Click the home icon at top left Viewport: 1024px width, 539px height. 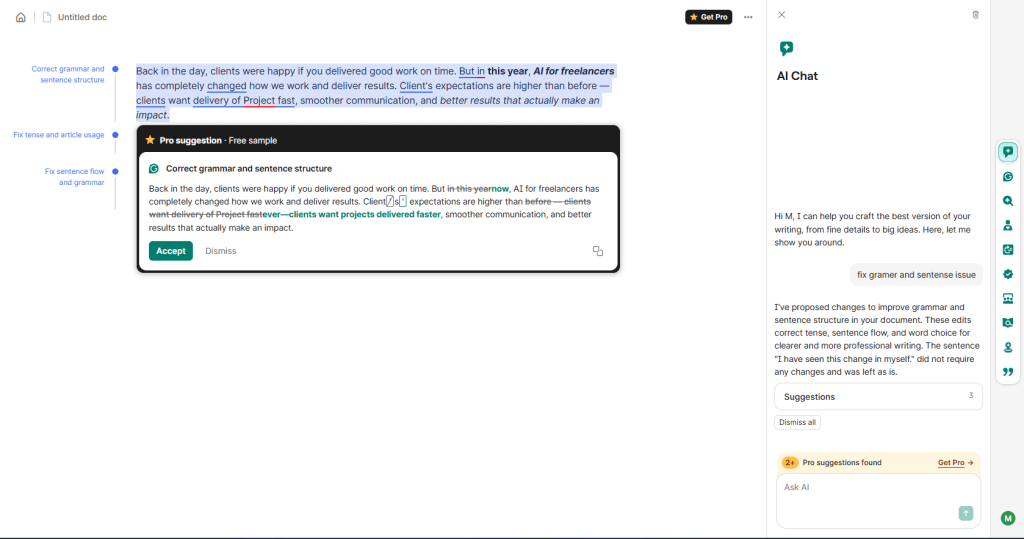pos(21,17)
